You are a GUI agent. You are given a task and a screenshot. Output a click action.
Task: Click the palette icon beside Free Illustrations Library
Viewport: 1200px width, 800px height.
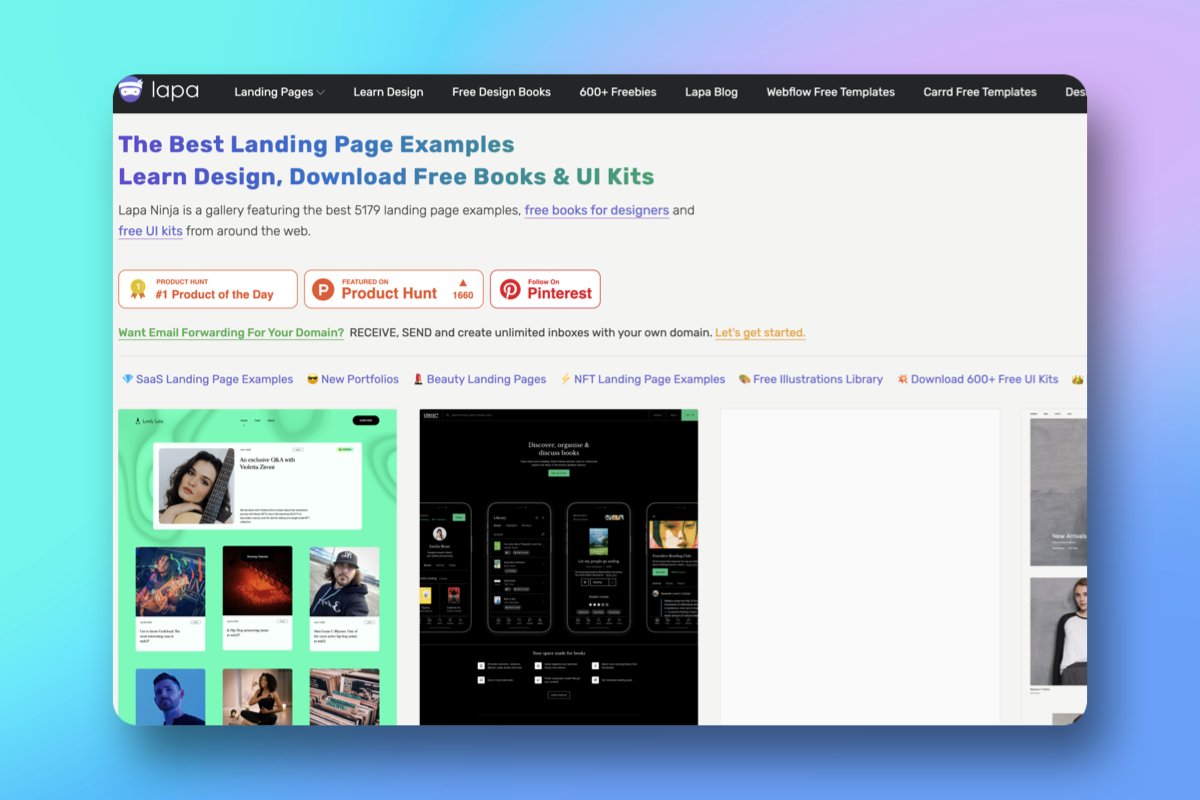[744, 380]
